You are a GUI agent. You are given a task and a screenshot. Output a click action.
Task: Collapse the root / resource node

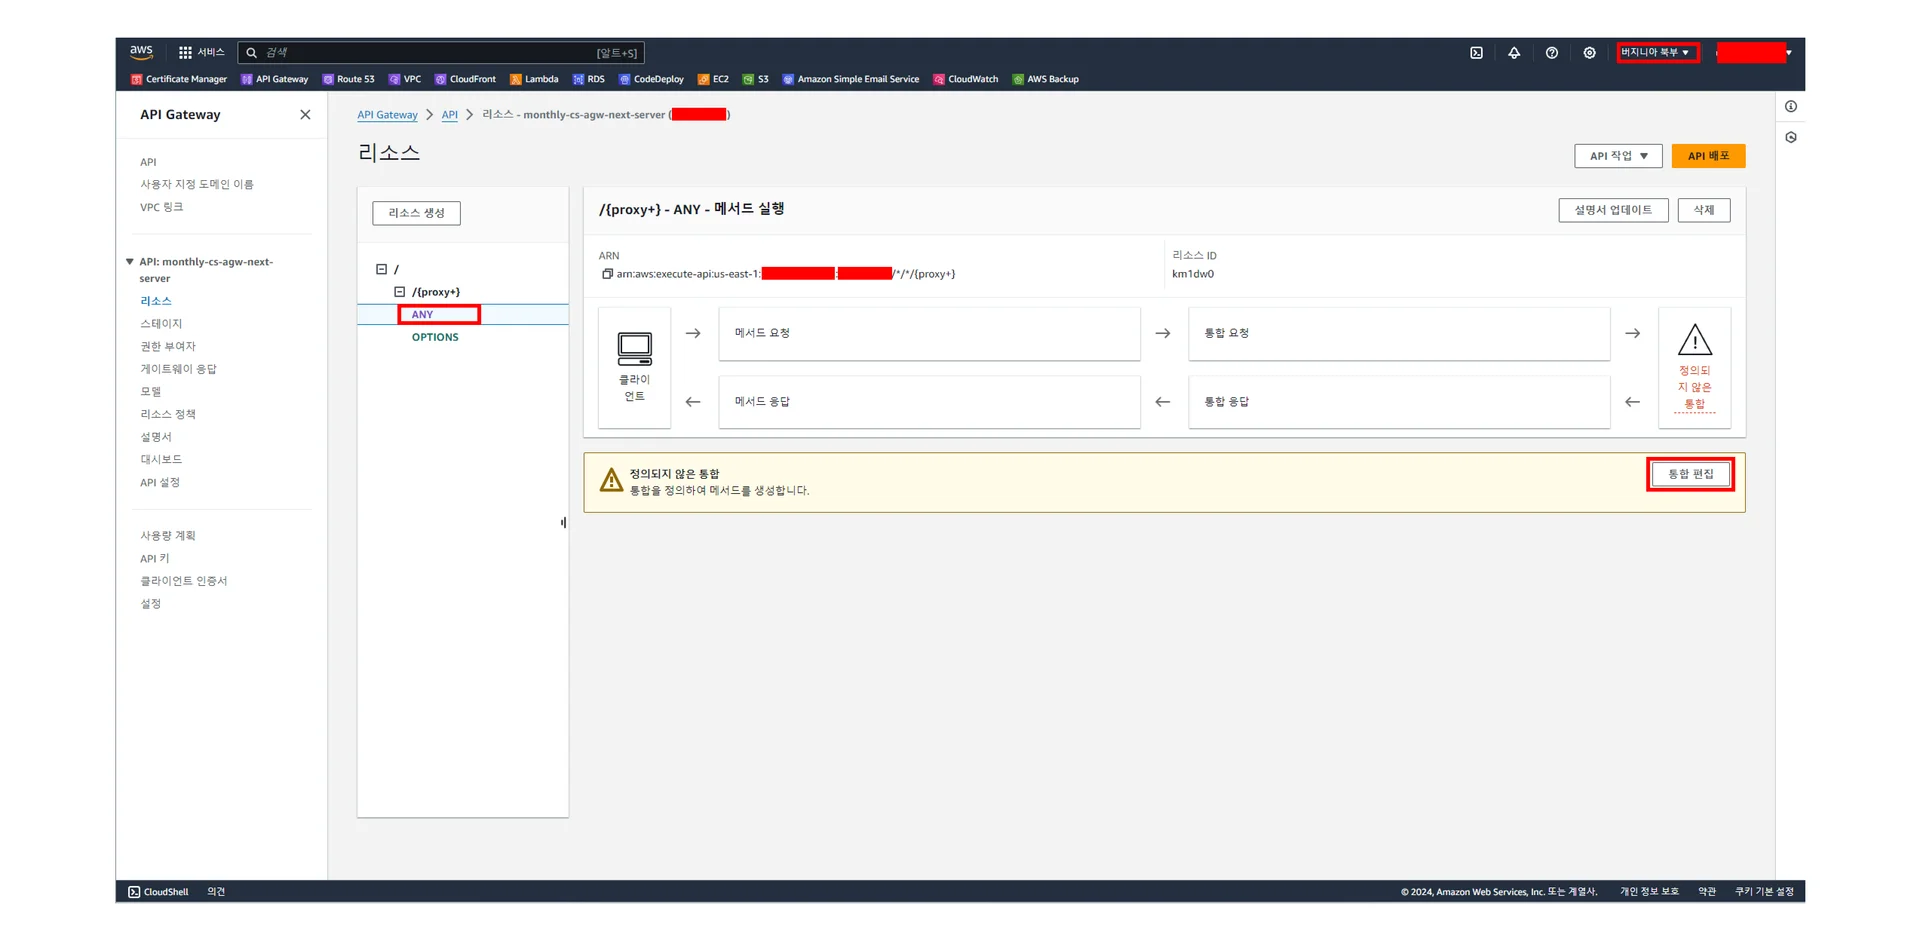click(x=381, y=269)
